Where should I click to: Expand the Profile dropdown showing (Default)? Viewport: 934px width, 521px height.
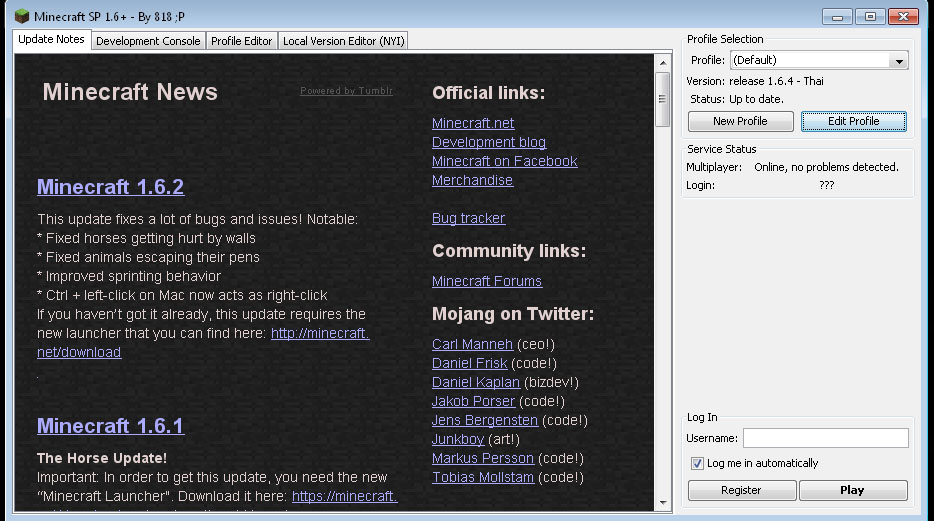click(x=819, y=60)
